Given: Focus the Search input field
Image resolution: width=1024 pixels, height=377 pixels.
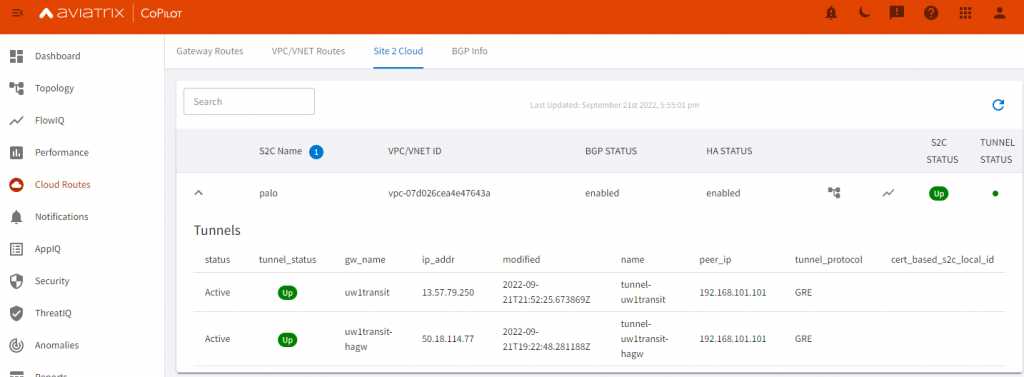Looking at the screenshot, I should click(x=249, y=101).
